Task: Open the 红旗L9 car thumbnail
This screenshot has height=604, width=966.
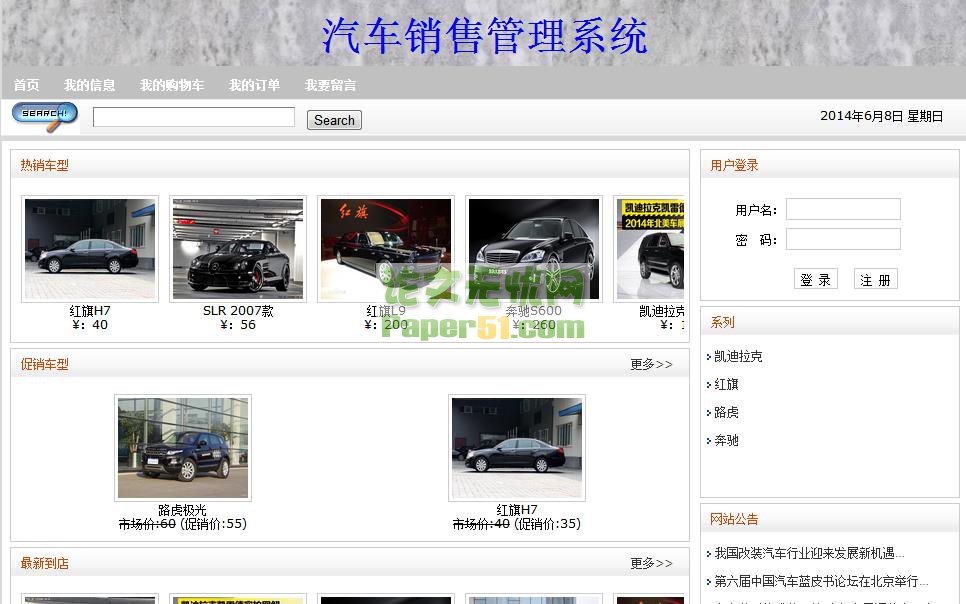Action: click(386, 249)
